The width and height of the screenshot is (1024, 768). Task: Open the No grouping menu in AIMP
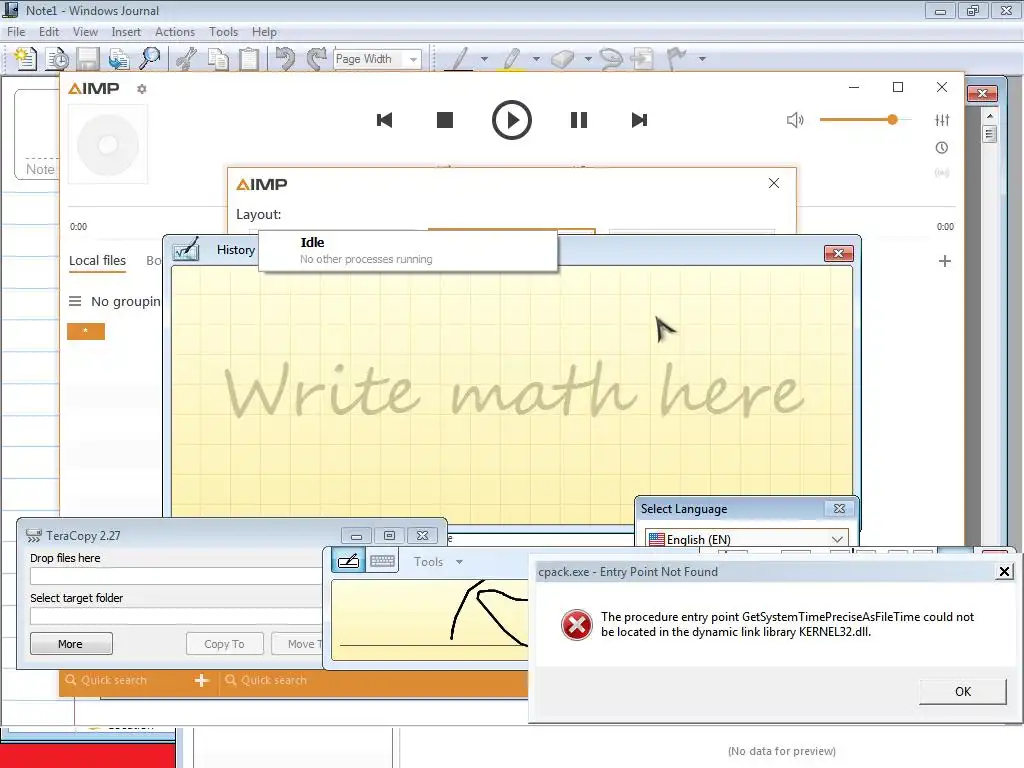(115, 301)
